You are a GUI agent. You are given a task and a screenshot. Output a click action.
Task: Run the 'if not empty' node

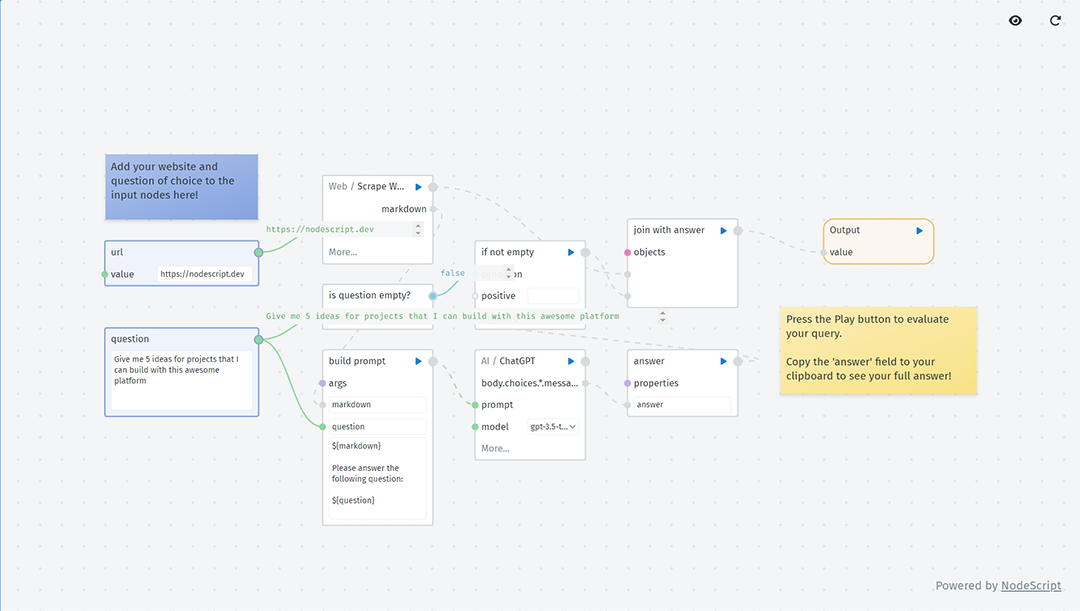[570, 252]
